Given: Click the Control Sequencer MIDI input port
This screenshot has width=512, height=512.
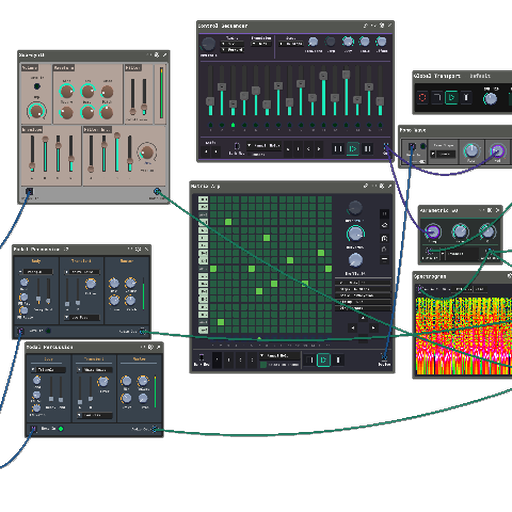Looking at the screenshot, I should click(237, 146).
